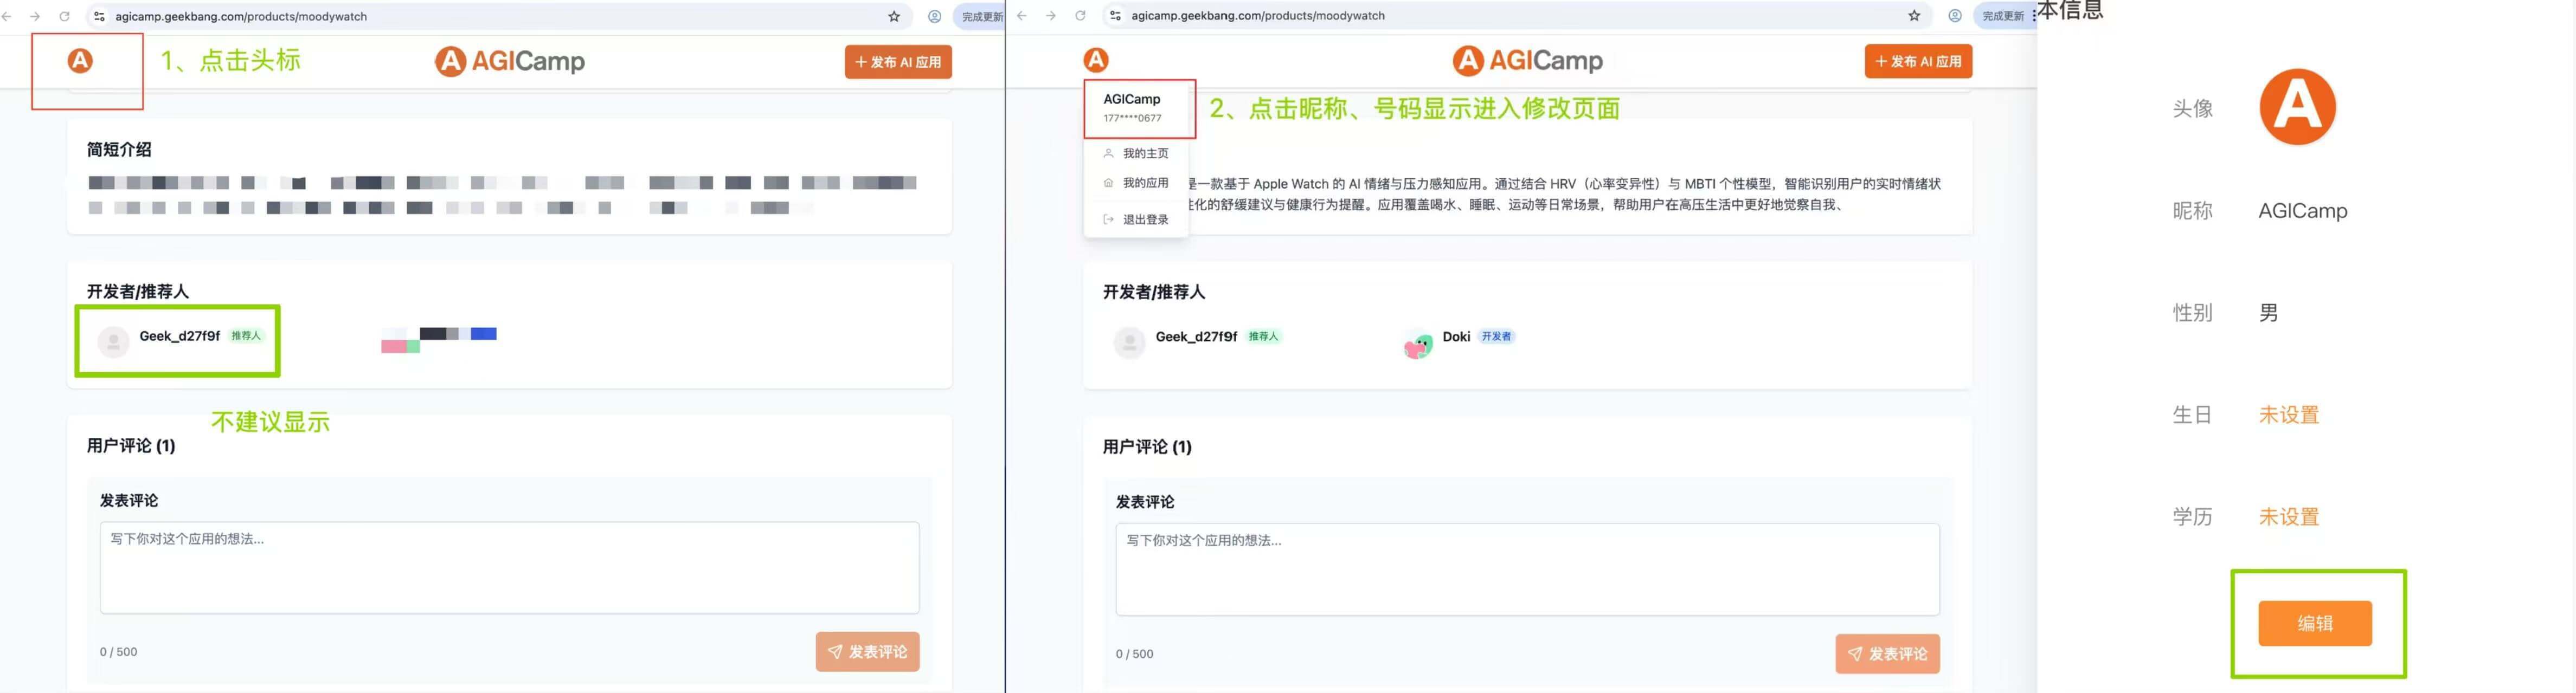
Task: Open 我的主页 from the user menu
Action: pyautogui.click(x=1144, y=154)
